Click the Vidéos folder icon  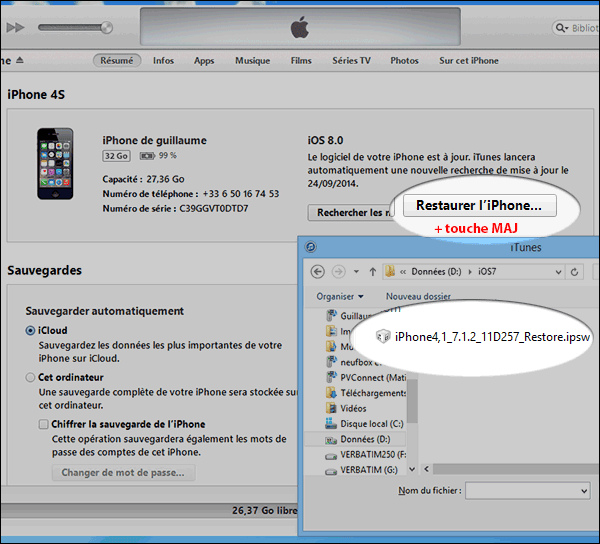coord(331,408)
